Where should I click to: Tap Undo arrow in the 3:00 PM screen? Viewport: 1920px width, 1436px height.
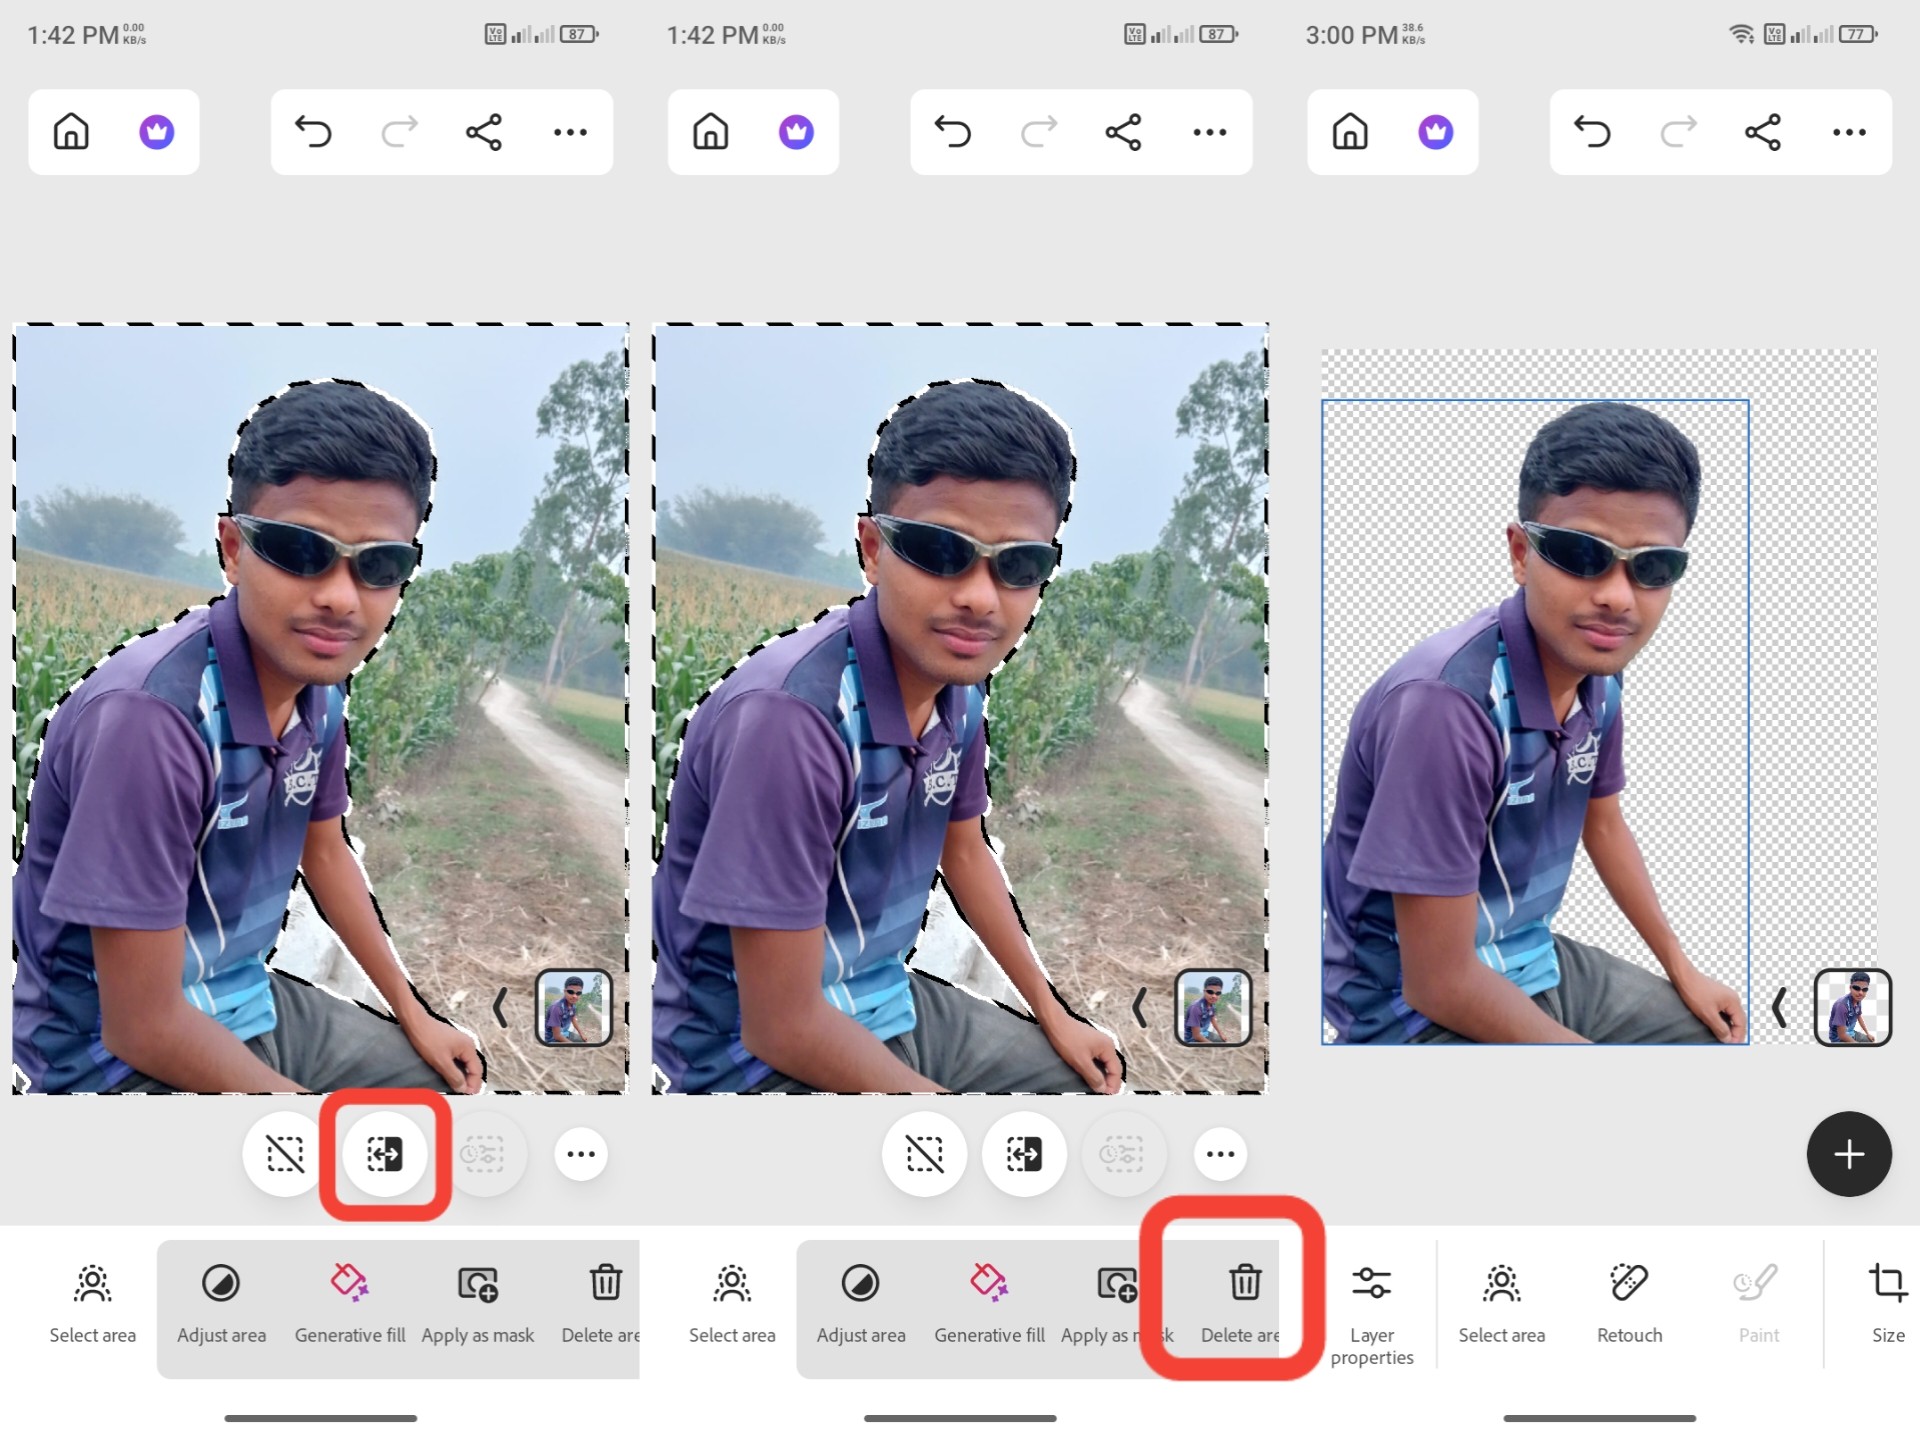coord(1592,132)
